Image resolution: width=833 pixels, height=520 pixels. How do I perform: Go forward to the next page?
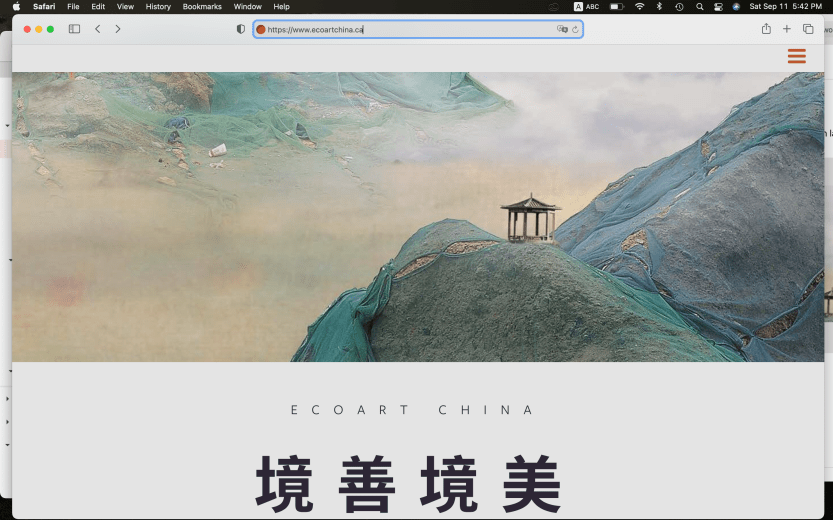pos(118,29)
